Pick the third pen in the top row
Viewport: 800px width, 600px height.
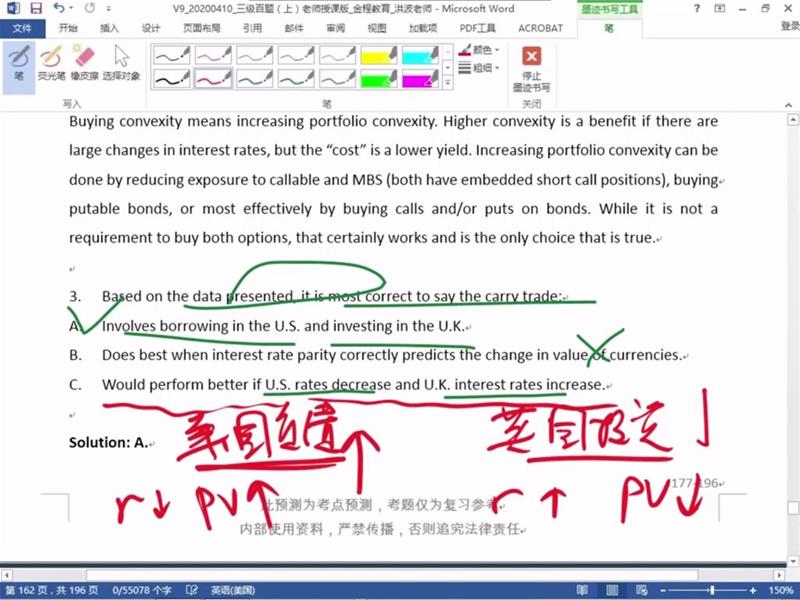pos(255,55)
